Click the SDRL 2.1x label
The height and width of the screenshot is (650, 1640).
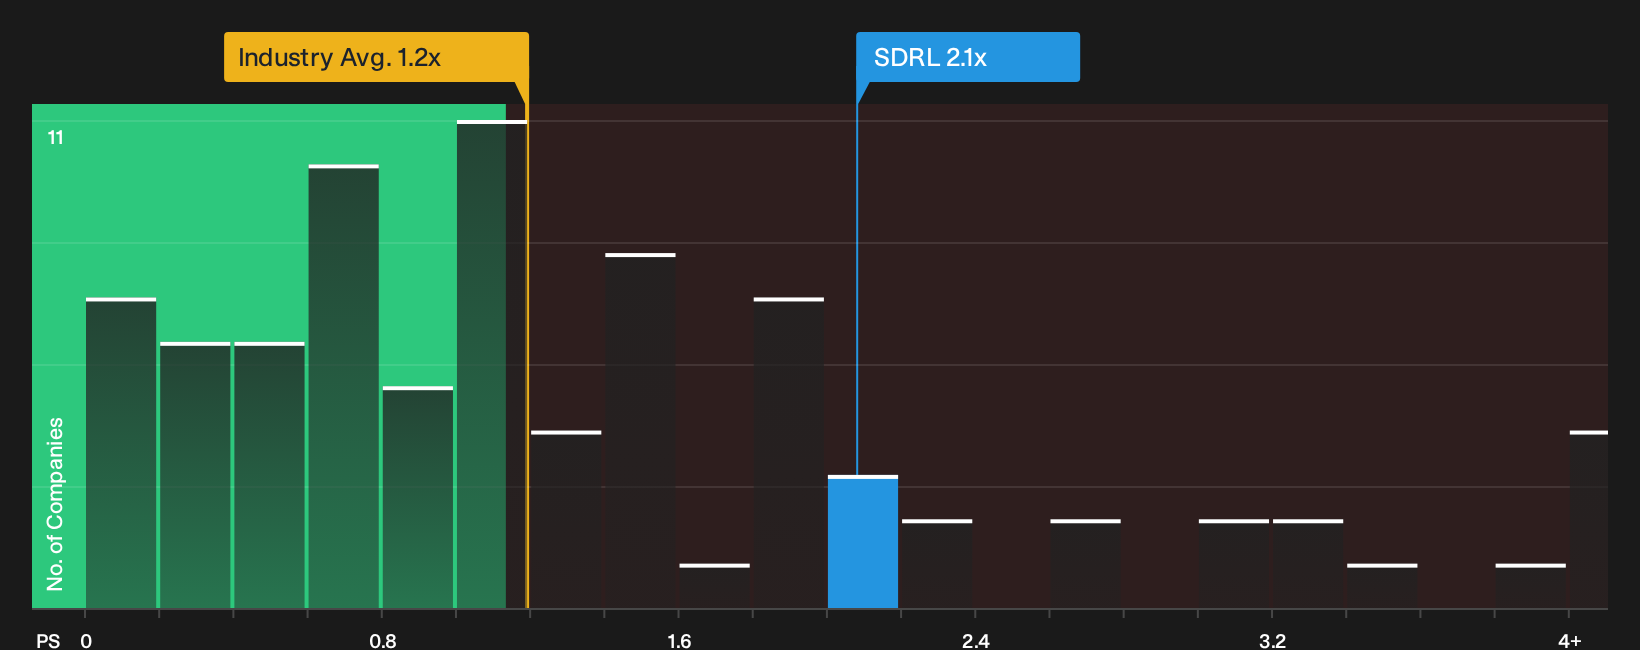click(967, 57)
